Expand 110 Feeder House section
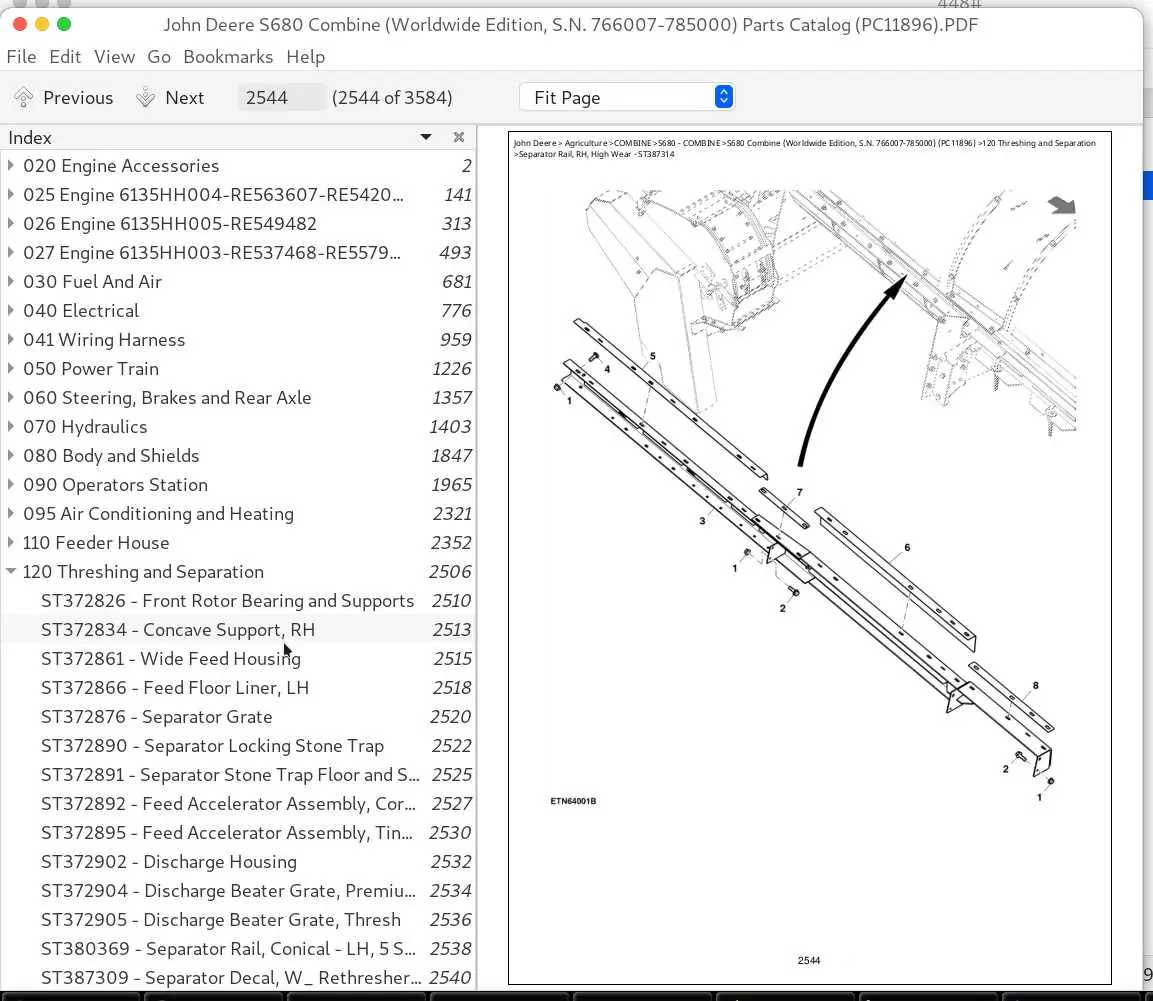The height and width of the screenshot is (1001, 1153). tap(10, 543)
